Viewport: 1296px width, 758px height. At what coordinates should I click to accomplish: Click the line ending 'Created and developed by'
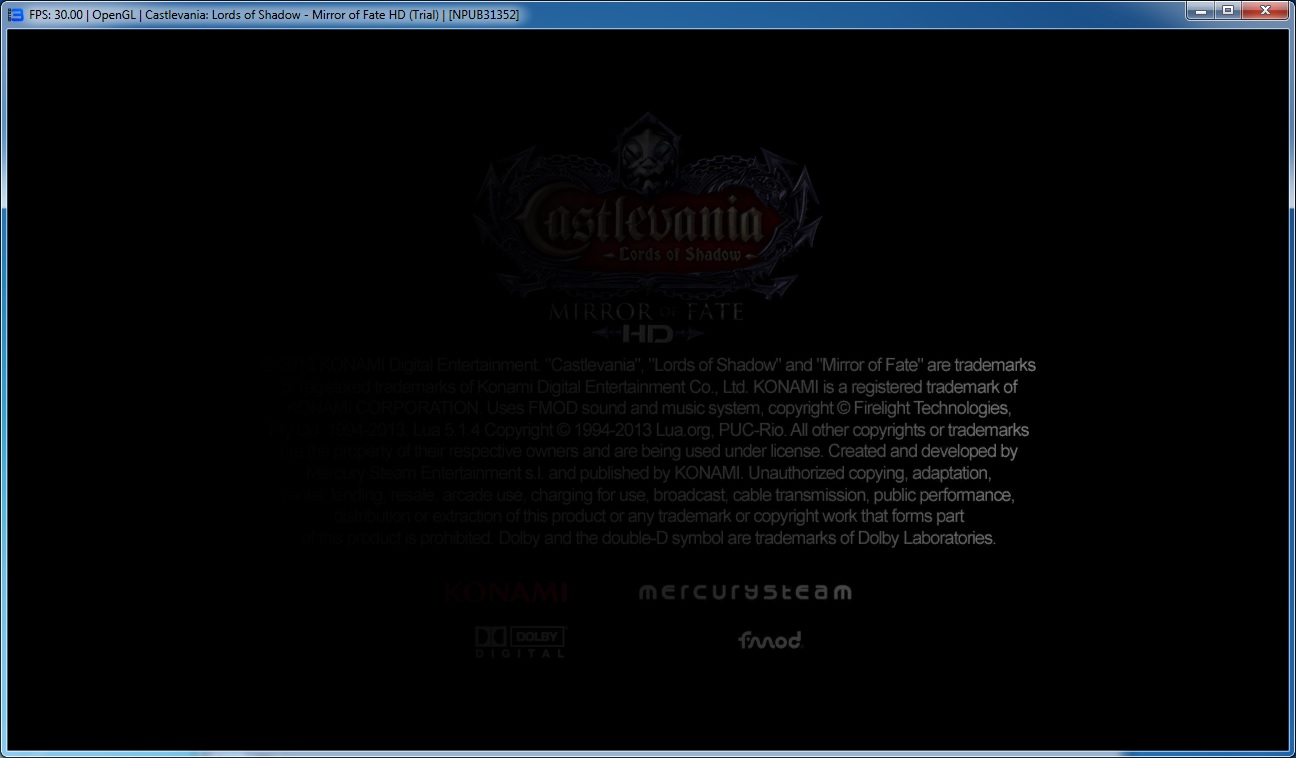tap(648, 451)
